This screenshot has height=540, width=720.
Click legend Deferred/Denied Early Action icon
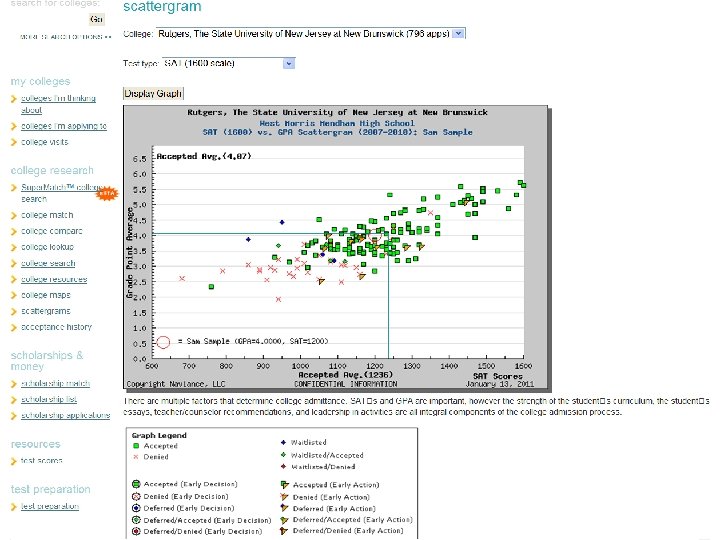tap(284, 531)
